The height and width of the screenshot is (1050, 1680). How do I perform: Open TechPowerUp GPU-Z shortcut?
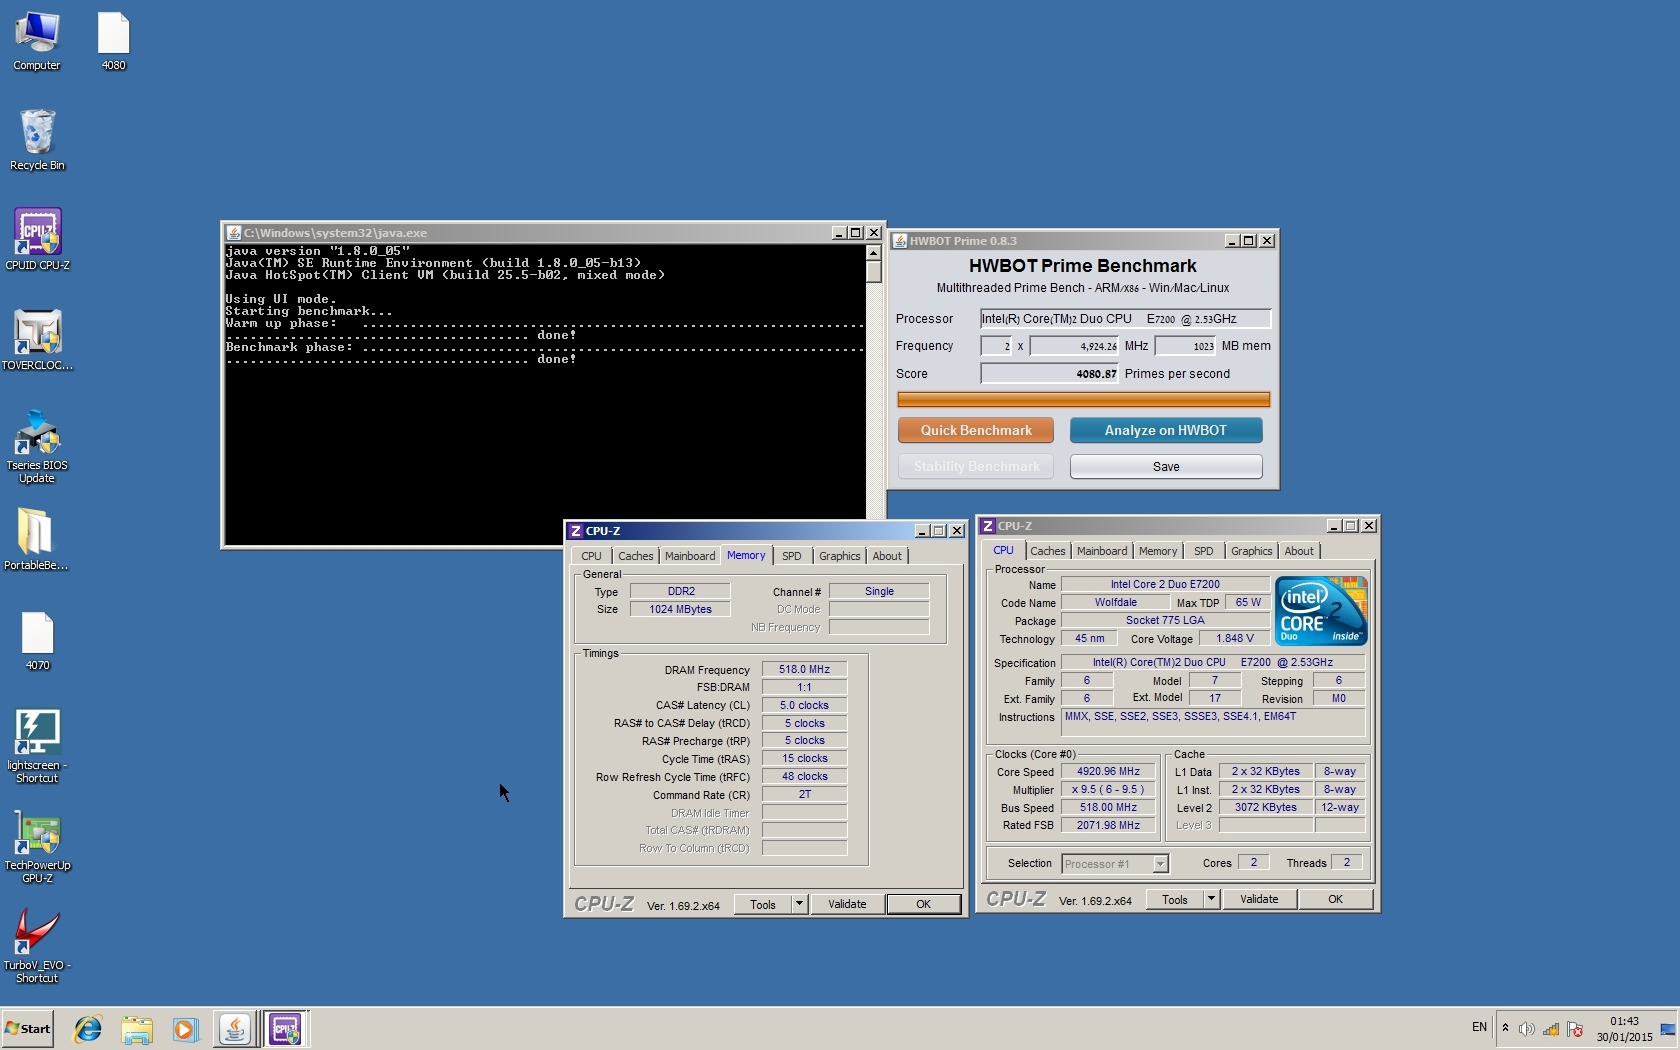[37, 846]
